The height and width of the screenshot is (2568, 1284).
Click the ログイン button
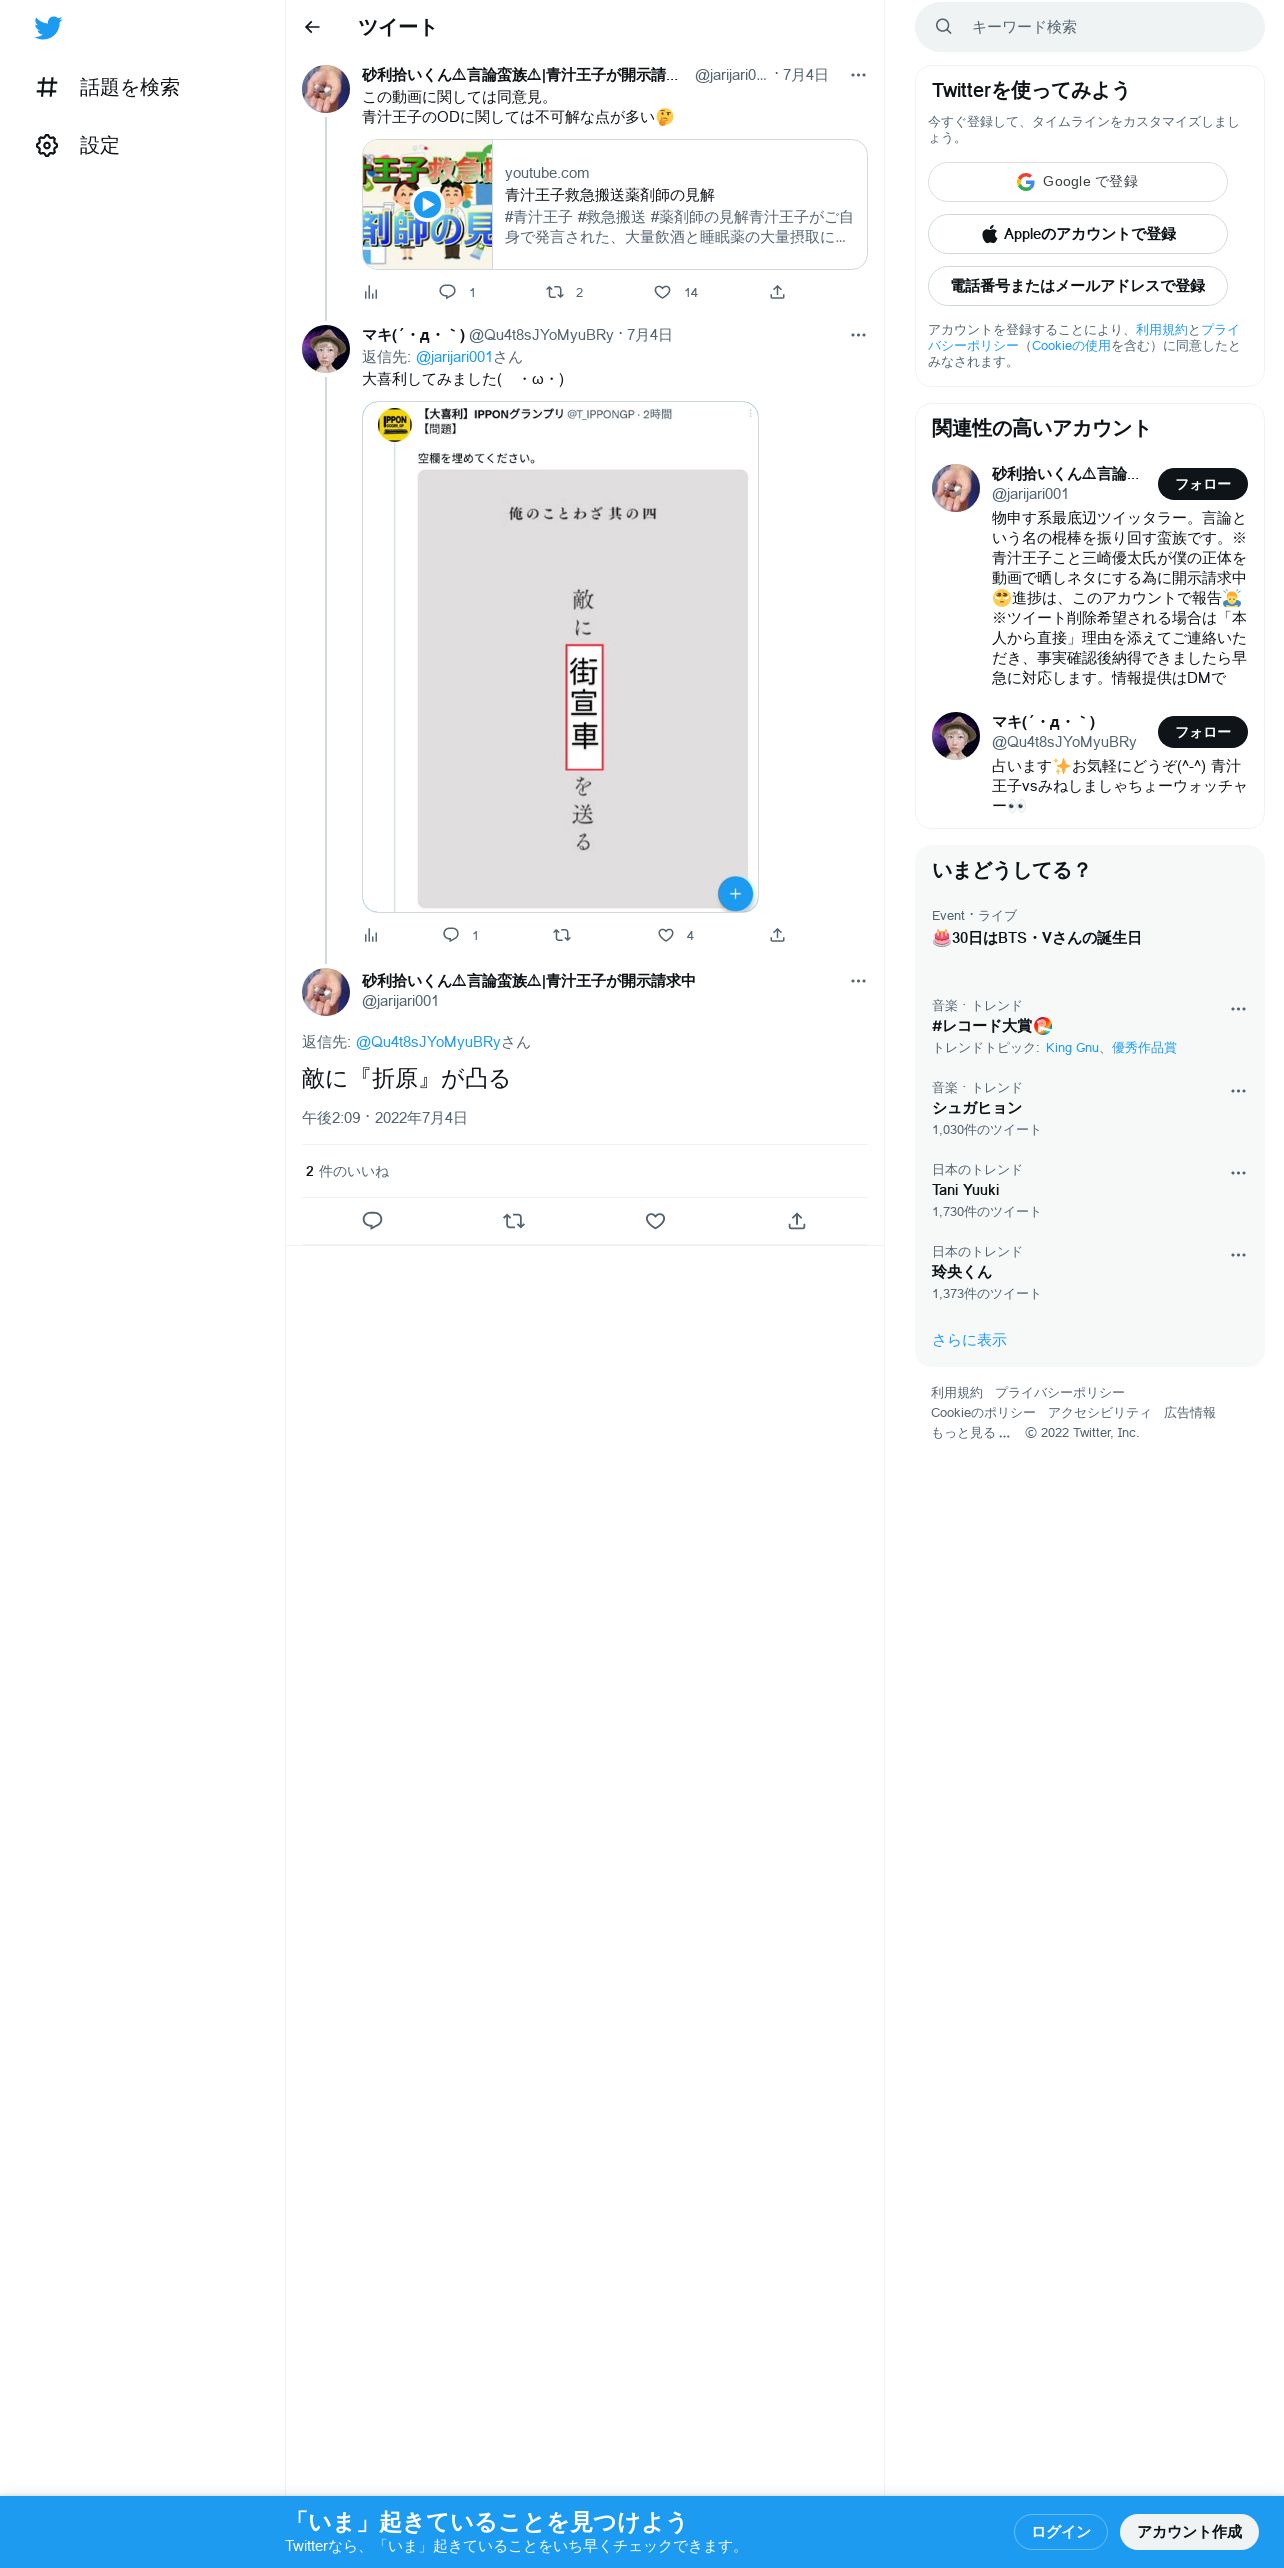1060,2531
